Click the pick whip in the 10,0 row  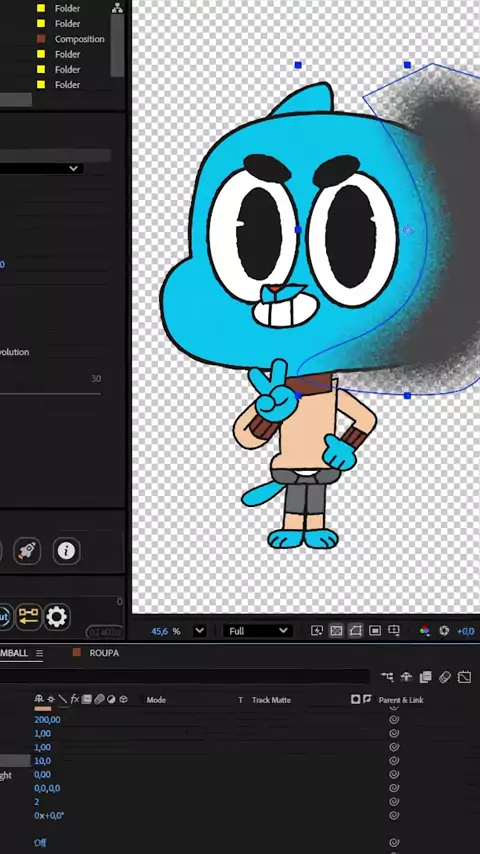394,761
